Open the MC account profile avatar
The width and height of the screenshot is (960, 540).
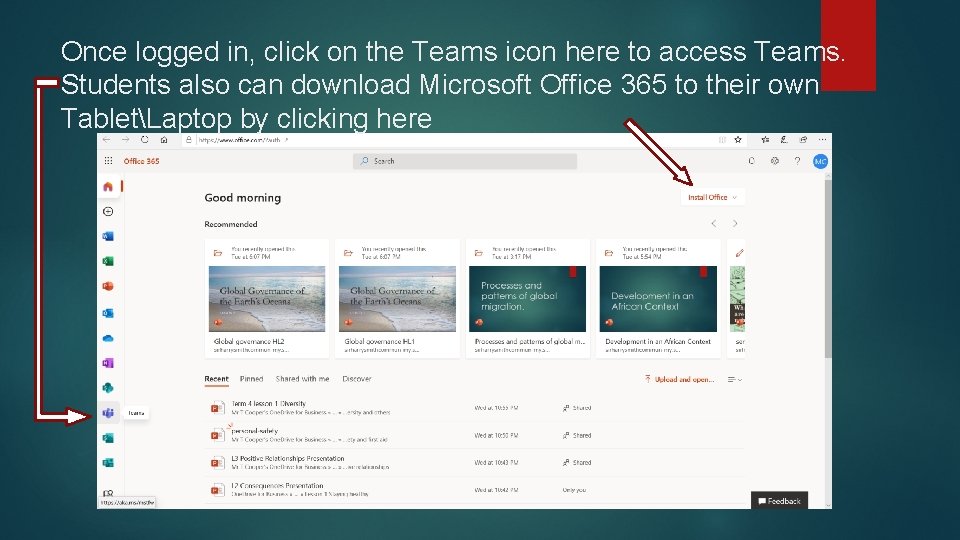pyautogui.click(x=820, y=161)
